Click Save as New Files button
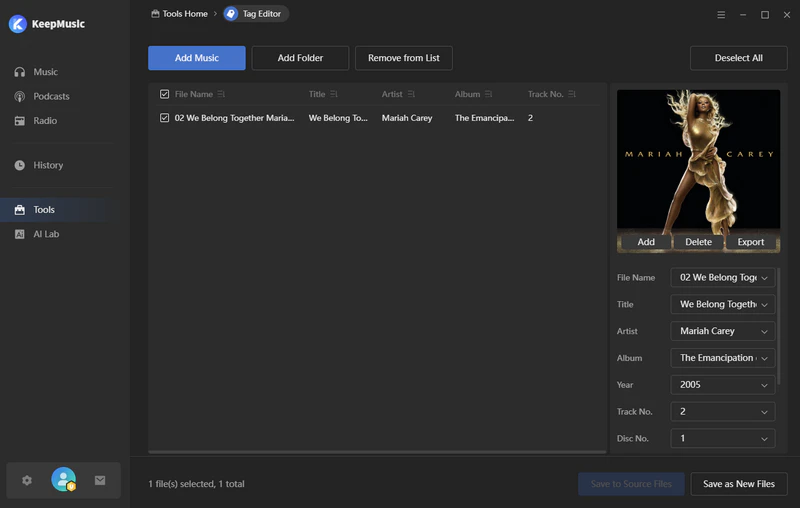The image size is (800, 508). tap(738, 484)
